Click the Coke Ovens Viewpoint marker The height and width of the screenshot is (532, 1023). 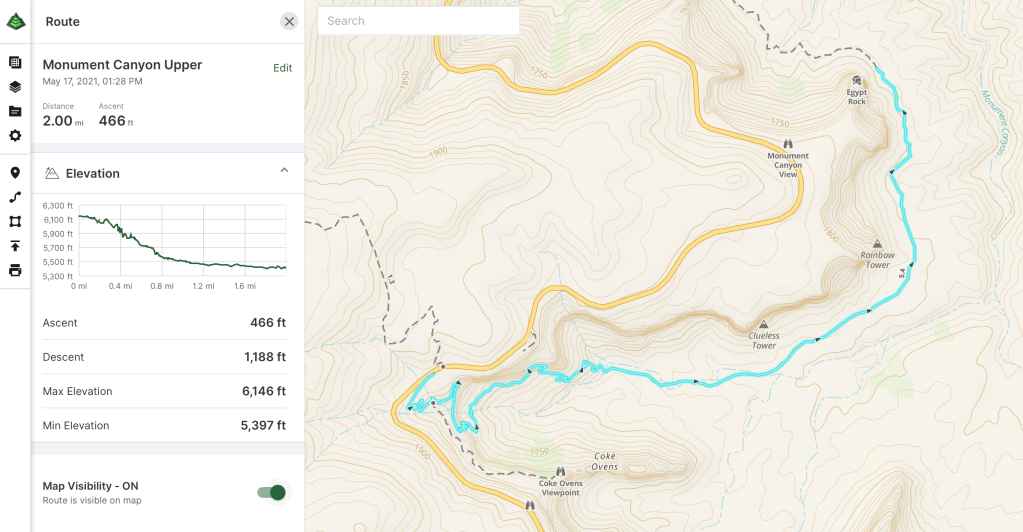click(x=560, y=472)
